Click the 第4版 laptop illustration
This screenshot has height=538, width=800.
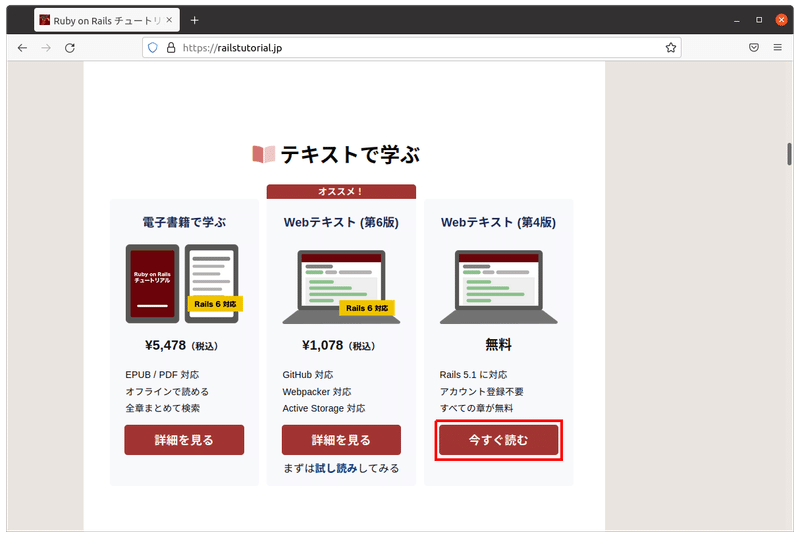498,287
